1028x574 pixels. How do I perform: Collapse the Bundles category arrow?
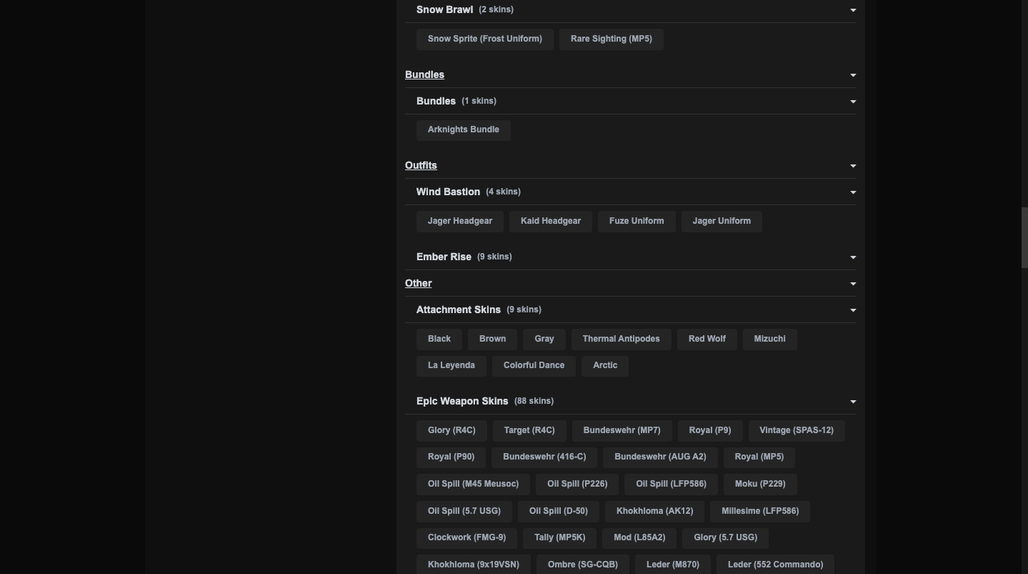coord(853,75)
